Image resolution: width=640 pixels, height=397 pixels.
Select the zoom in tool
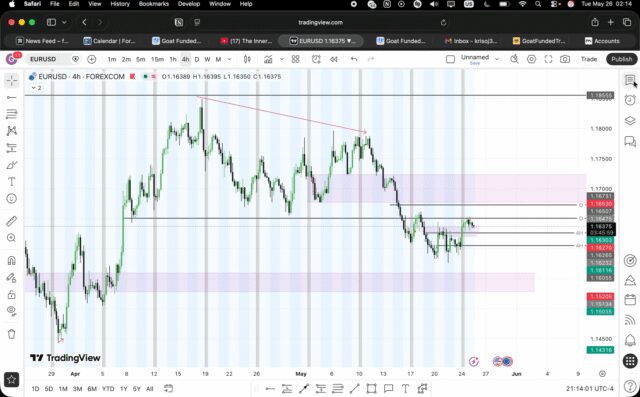tap(11, 237)
